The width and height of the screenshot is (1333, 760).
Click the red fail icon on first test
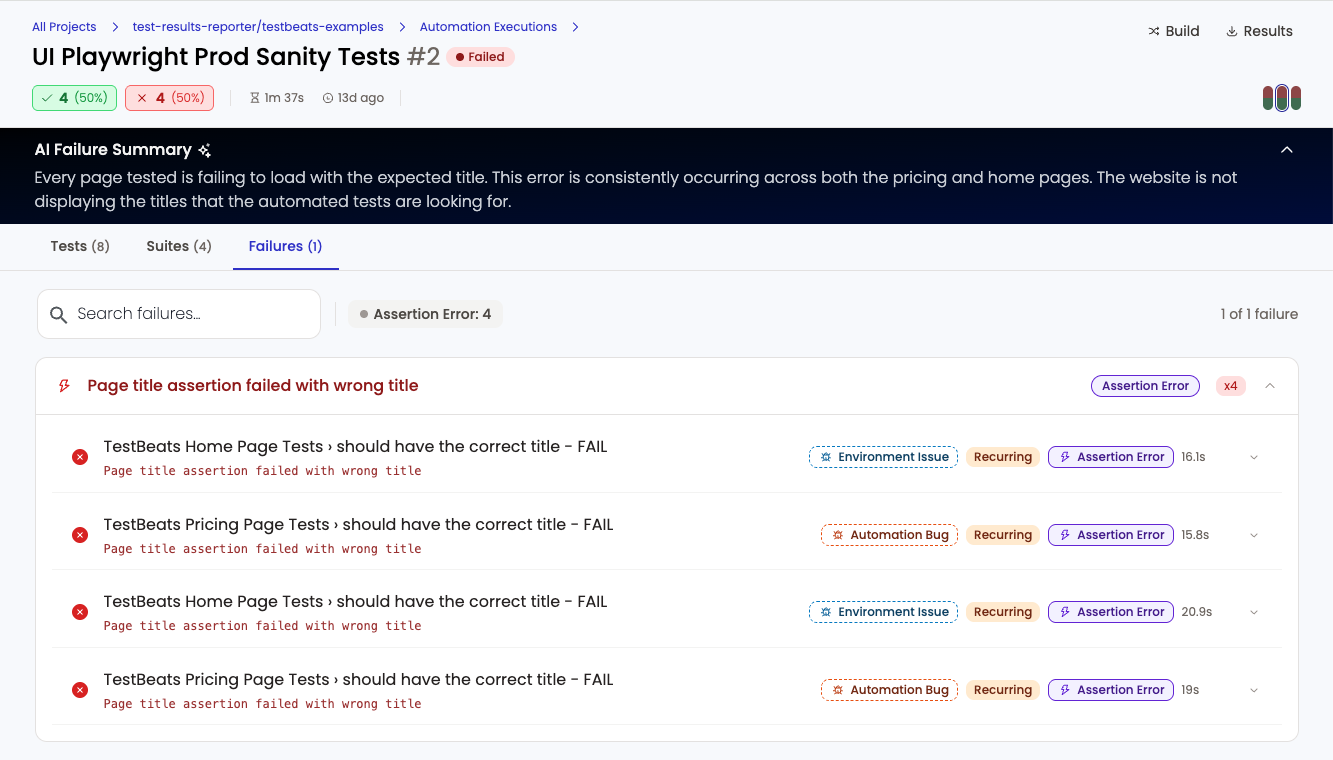click(80, 457)
